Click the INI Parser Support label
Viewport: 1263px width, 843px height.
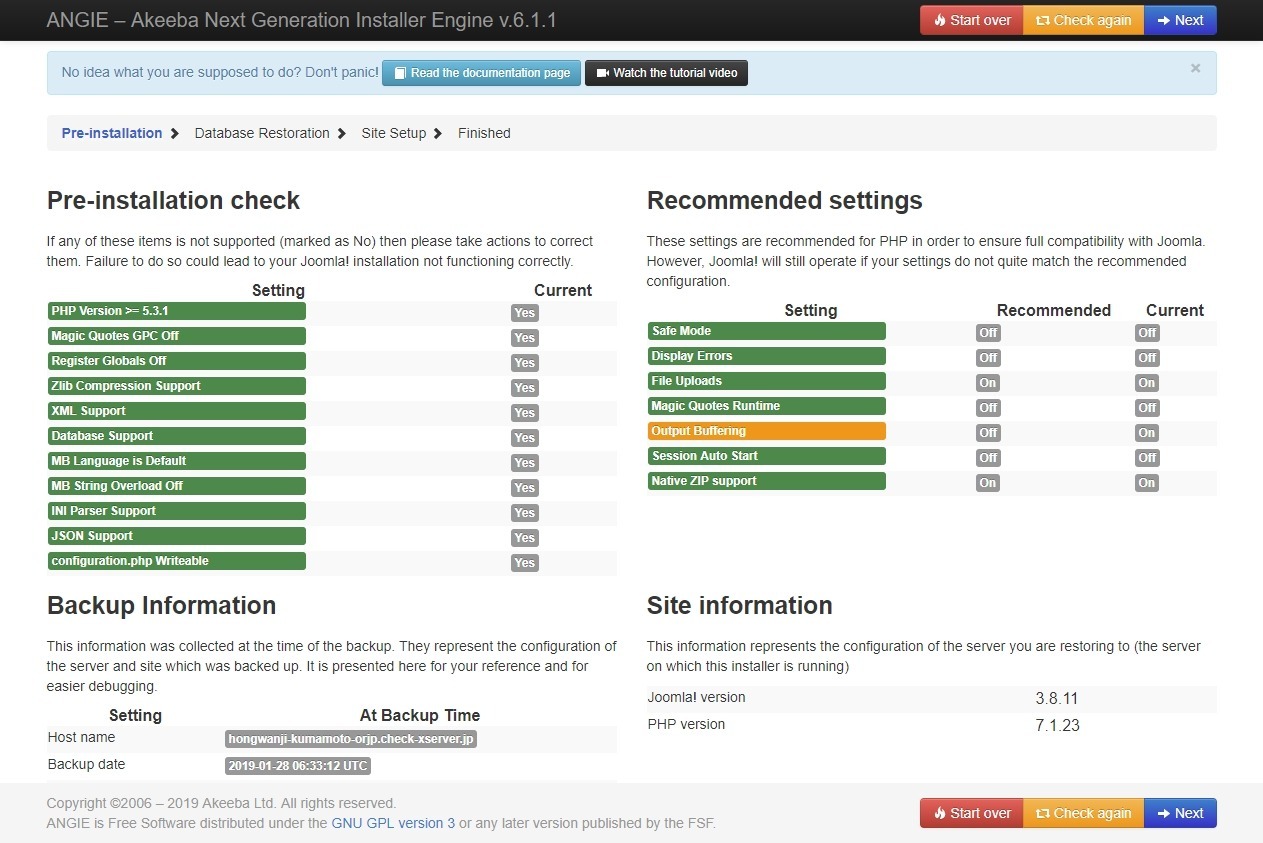177,511
